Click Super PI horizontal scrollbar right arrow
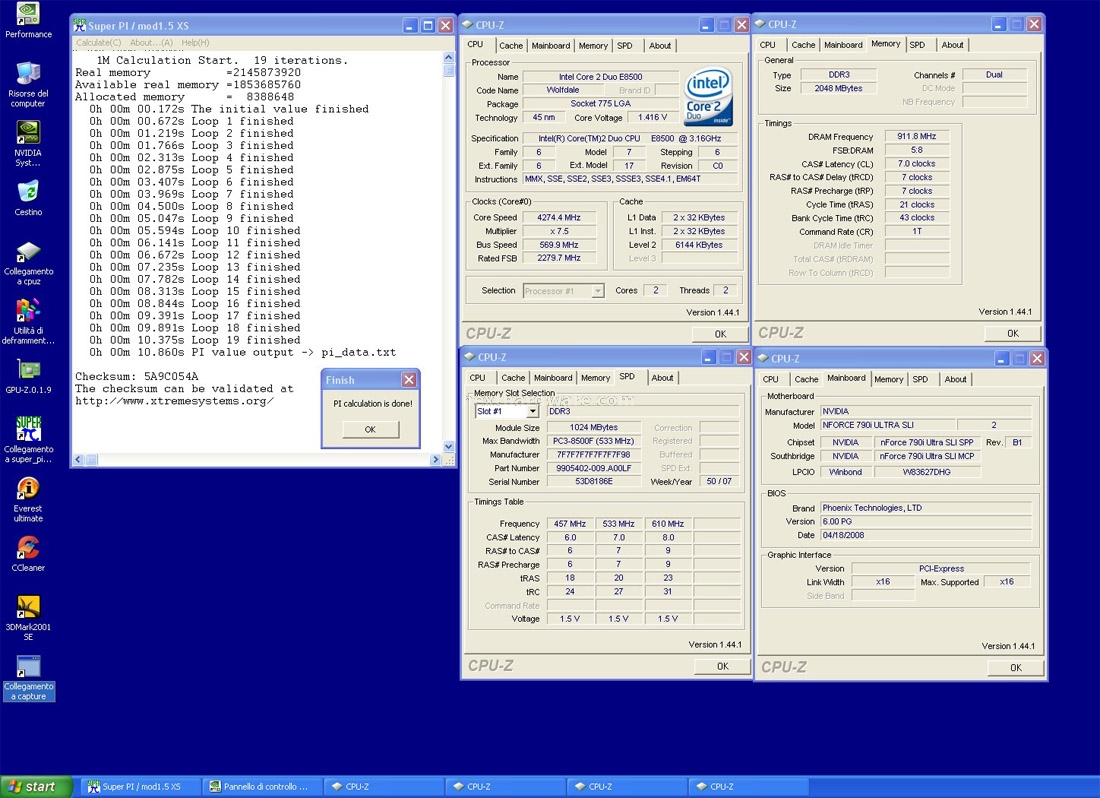This screenshot has width=1100, height=798. point(436,460)
